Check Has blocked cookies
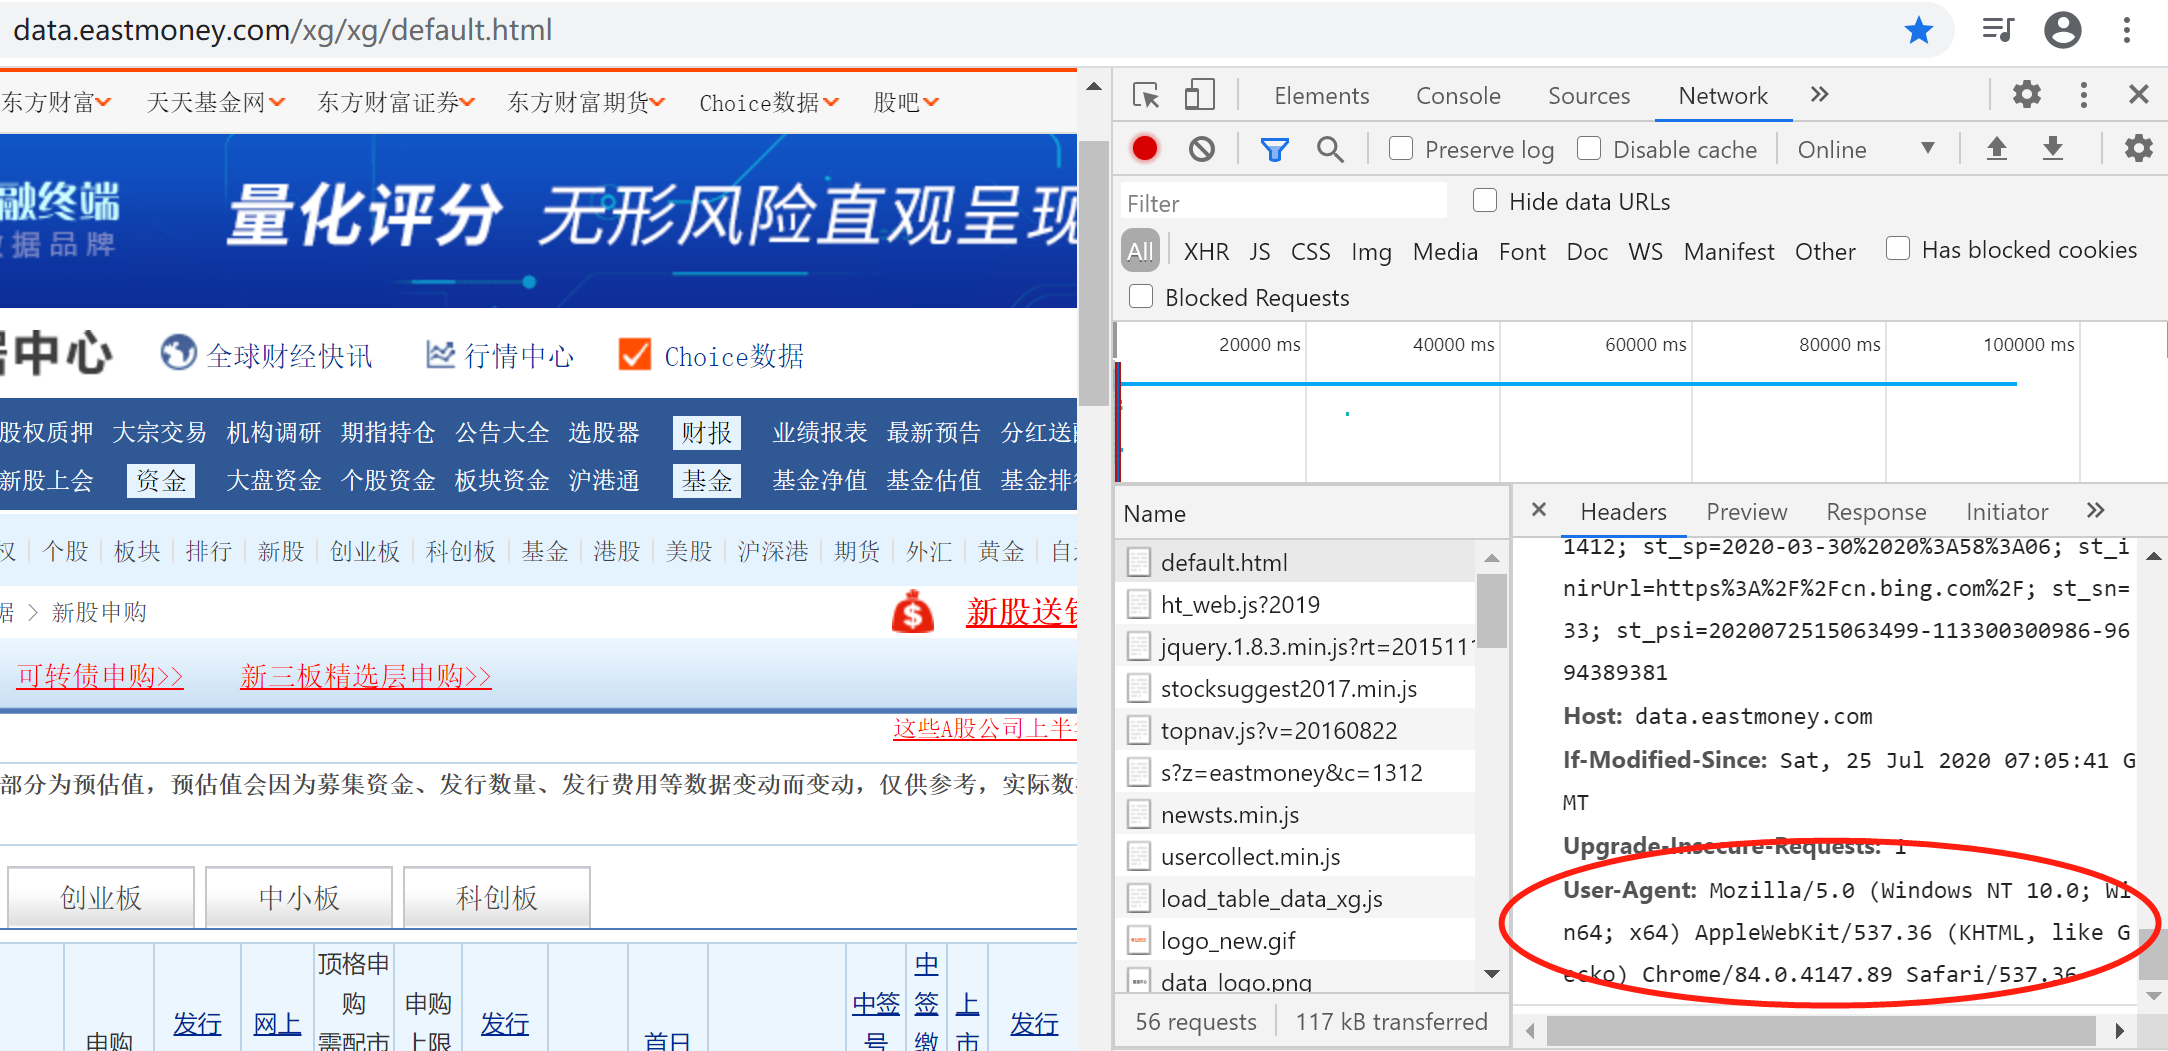Image resolution: width=2168 pixels, height=1051 pixels. click(1898, 248)
